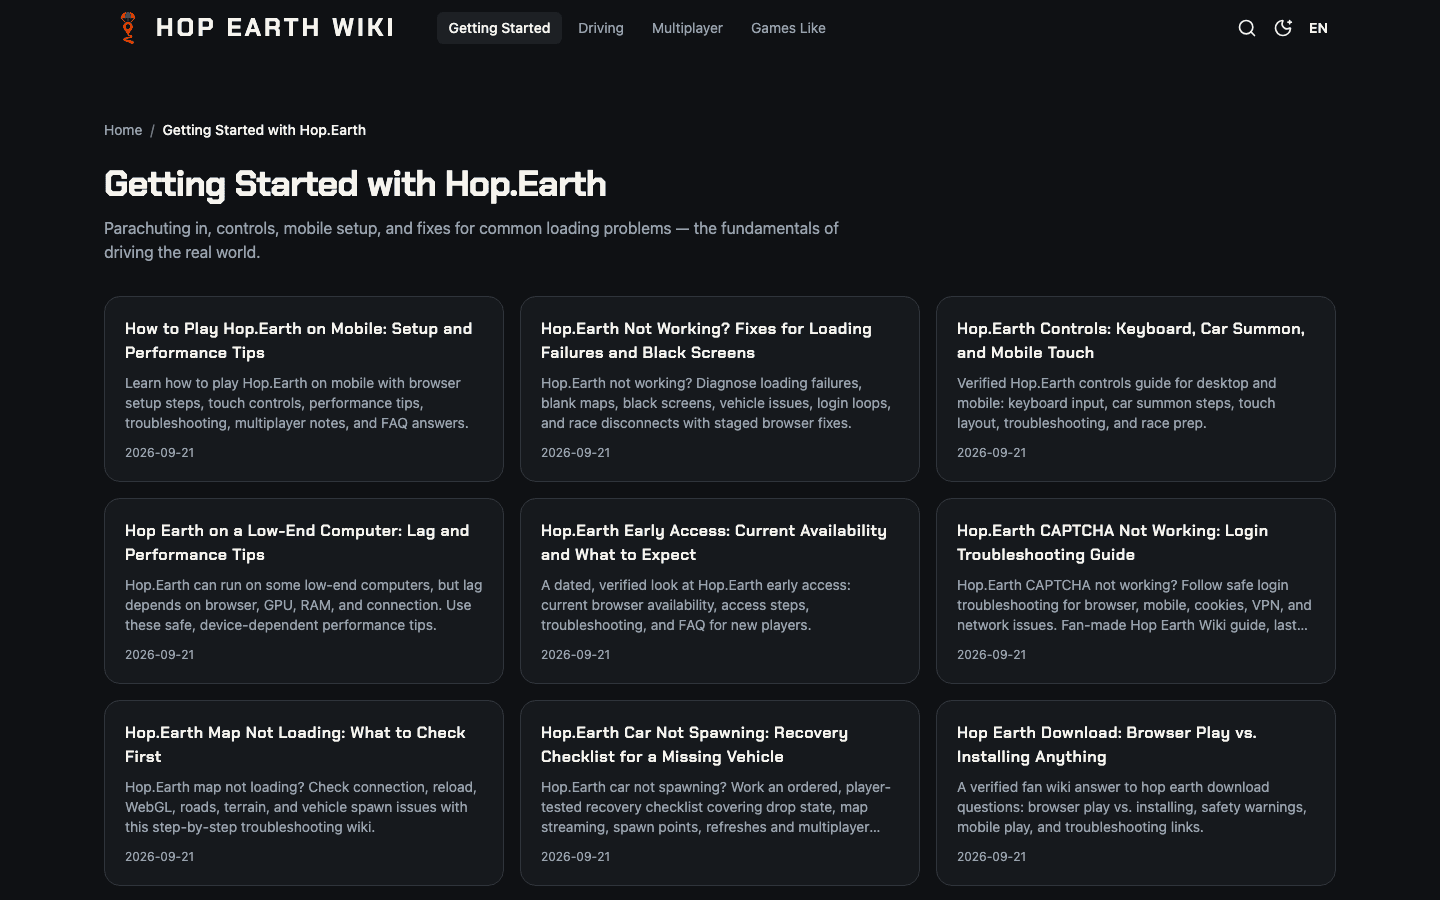The width and height of the screenshot is (1440, 900).
Task: Click the 'Verified Hop.Earth controls guide' description
Action: coord(1117,403)
